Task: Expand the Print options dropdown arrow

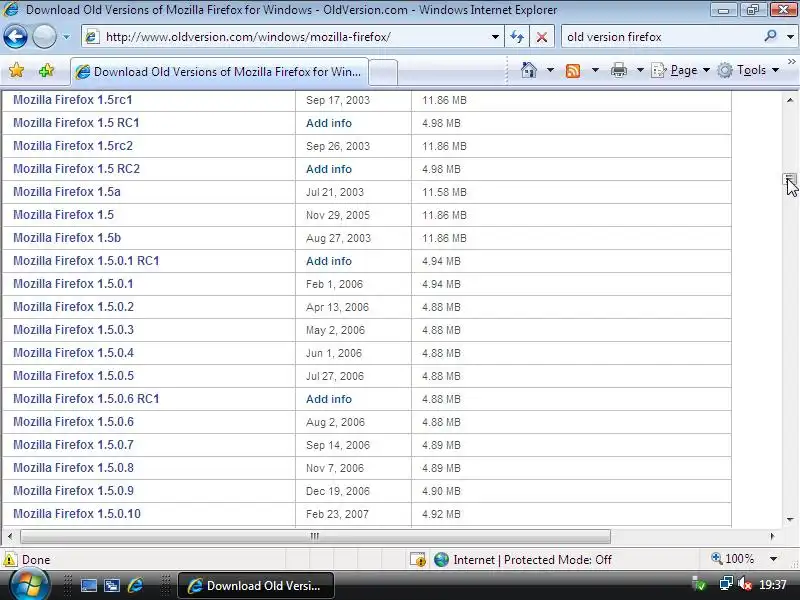Action: [x=640, y=70]
